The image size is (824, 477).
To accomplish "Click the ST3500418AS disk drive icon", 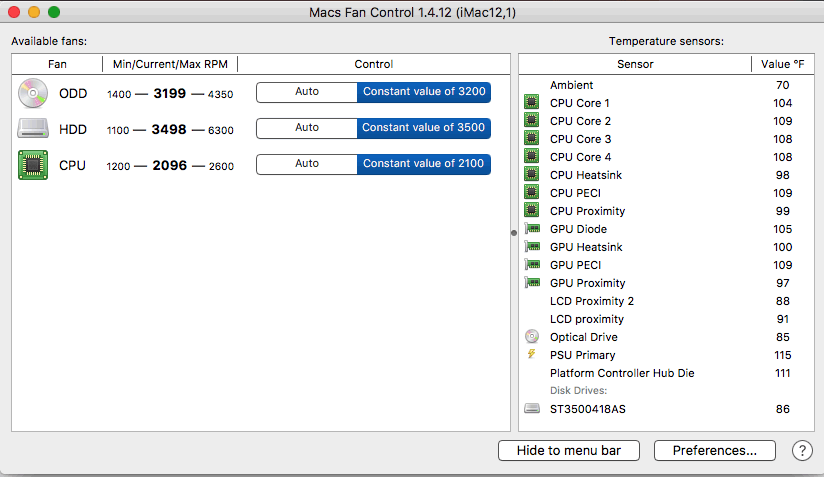I will tap(532, 408).
